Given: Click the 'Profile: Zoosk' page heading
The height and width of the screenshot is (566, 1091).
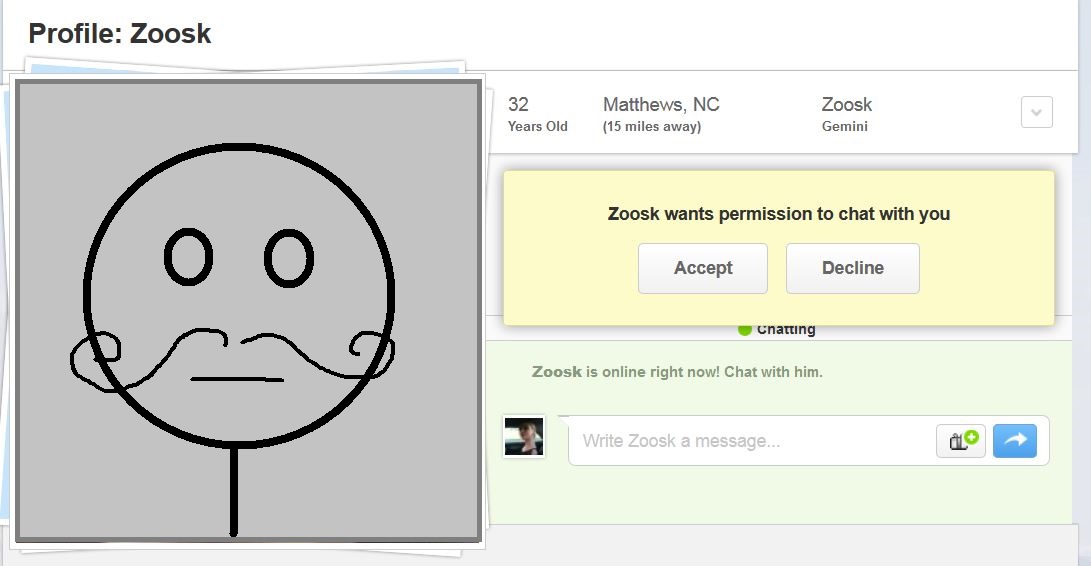Looking at the screenshot, I should tap(120, 34).
